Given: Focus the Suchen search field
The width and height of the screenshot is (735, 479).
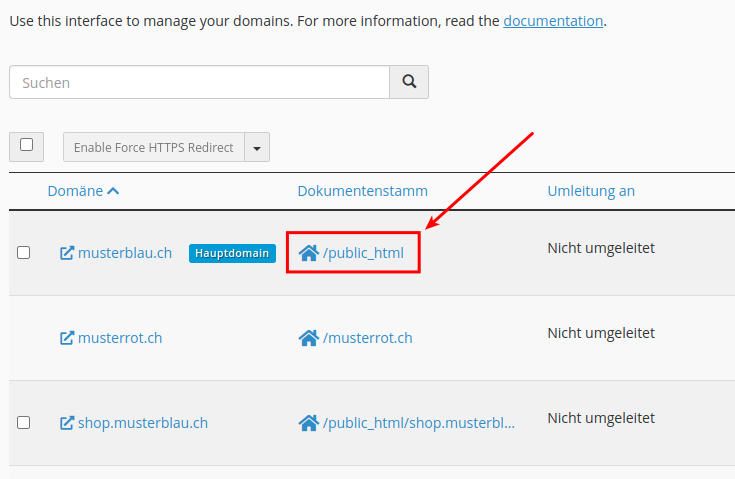Looking at the screenshot, I should point(199,82).
